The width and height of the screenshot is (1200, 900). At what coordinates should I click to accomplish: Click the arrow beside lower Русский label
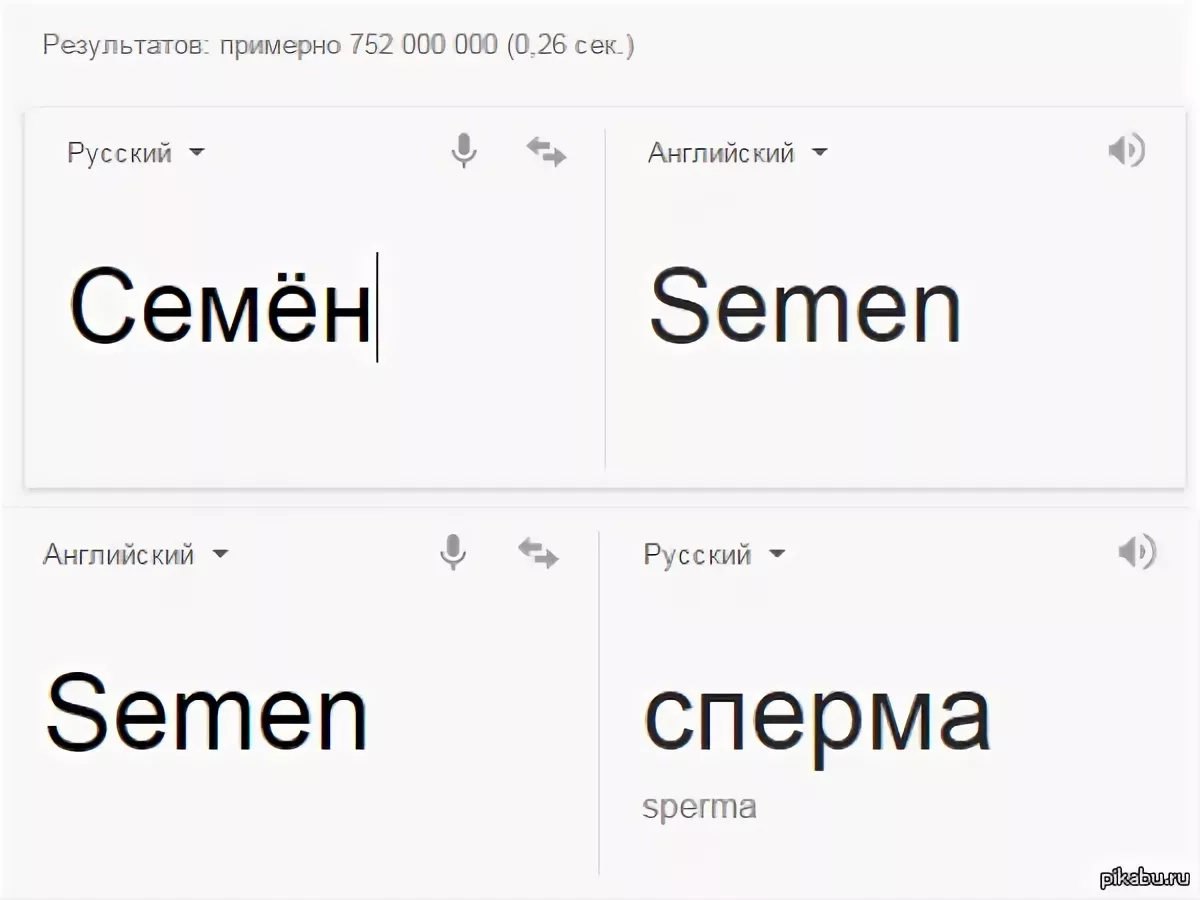[777, 554]
